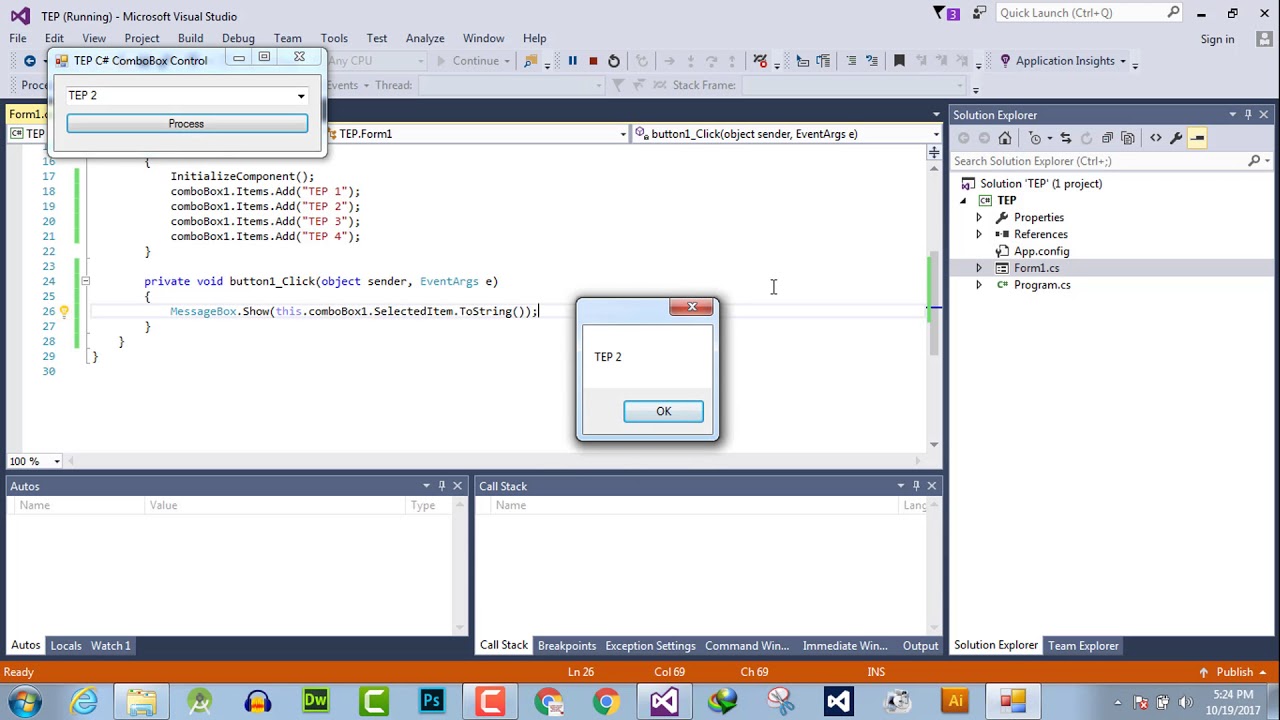This screenshot has width=1280, height=720.
Task: Click the Process button
Action: tap(187, 124)
